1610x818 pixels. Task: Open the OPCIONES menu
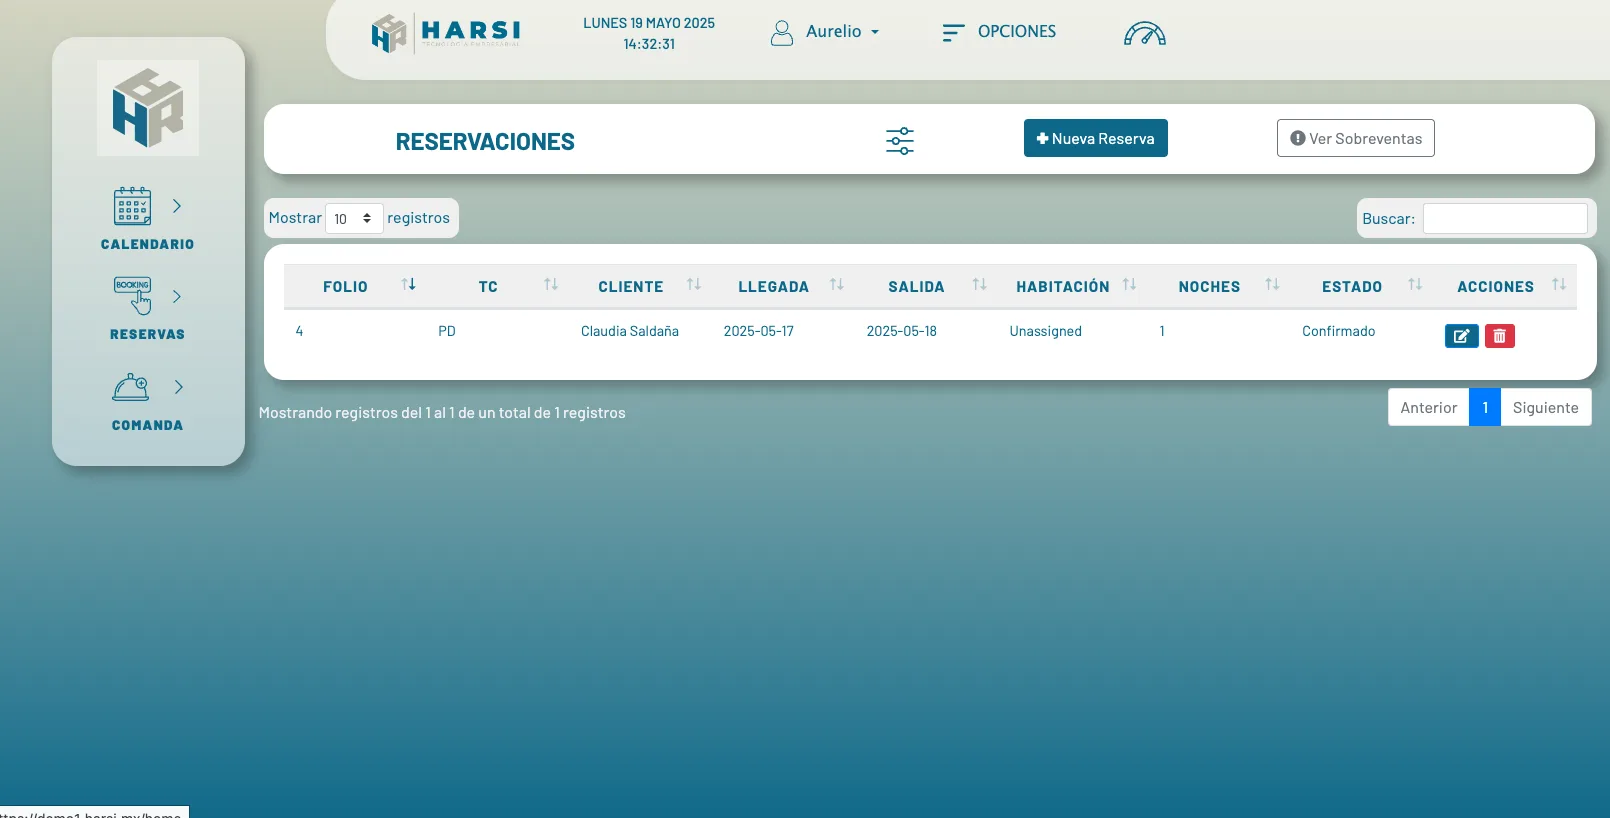pyautogui.click(x=1016, y=32)
